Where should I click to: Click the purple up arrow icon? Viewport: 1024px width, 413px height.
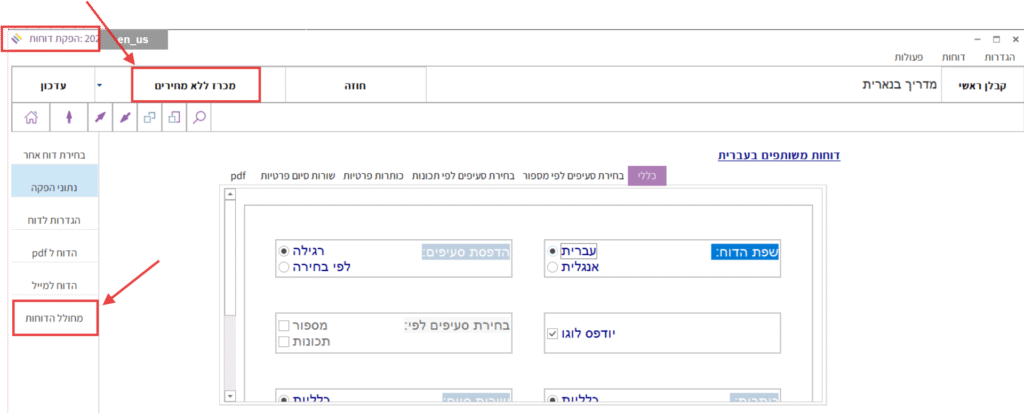point(69,117)
